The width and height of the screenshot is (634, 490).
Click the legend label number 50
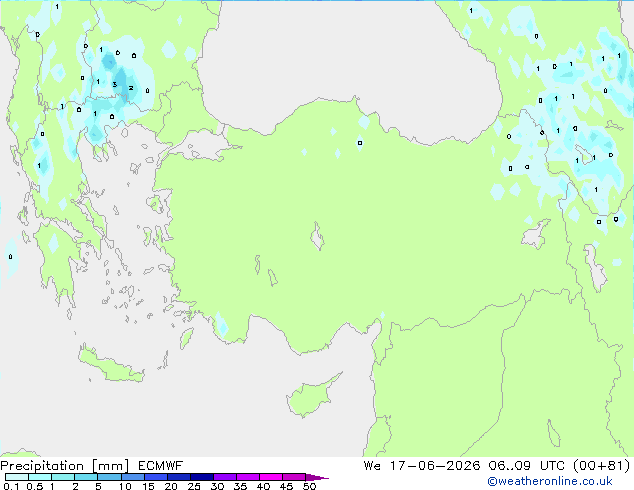tap(309, 486)
